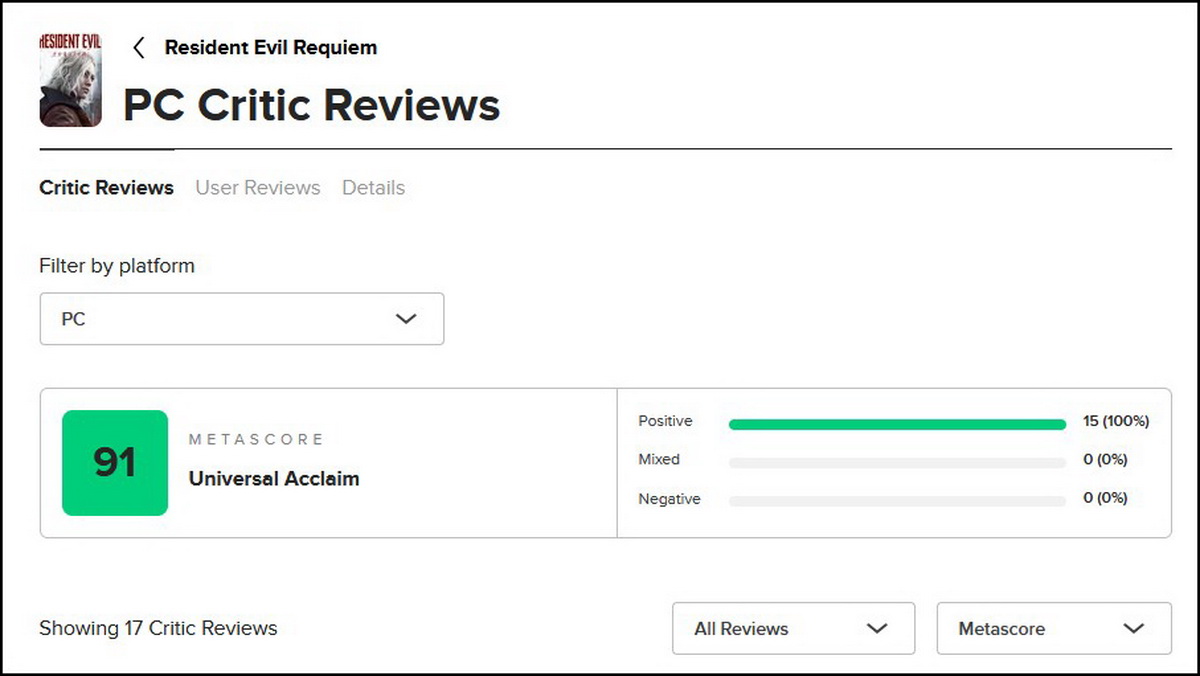
Task: Open the Metascore sort order dropdown
Action: pyautogui.click(x=1053, y=628)
